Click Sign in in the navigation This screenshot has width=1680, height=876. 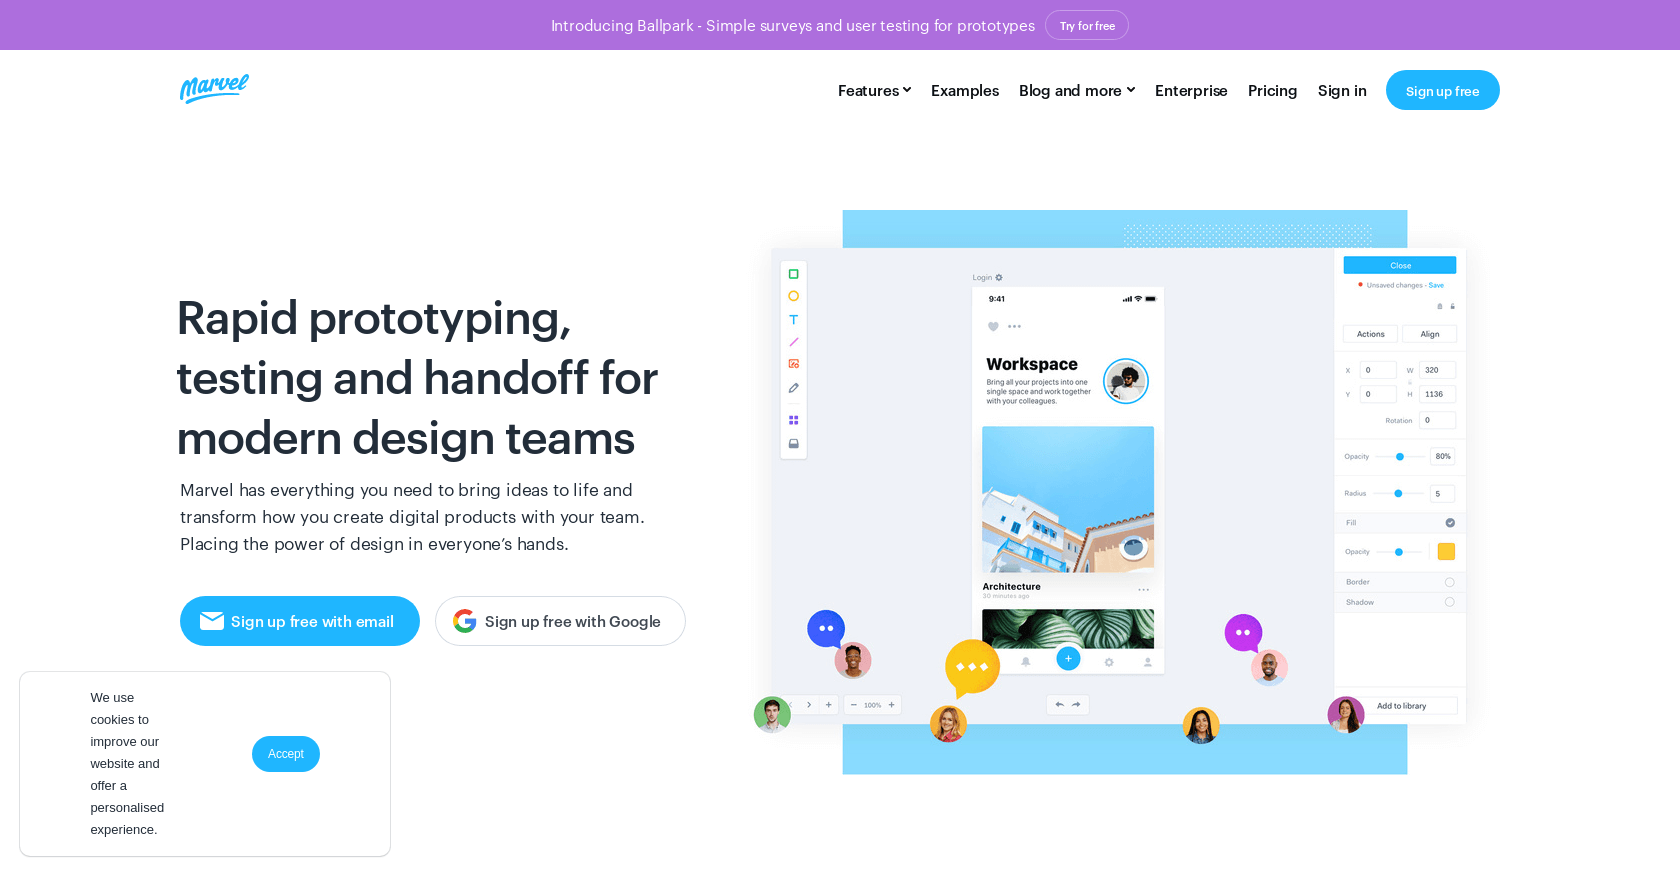click(x=1342, y=91)
